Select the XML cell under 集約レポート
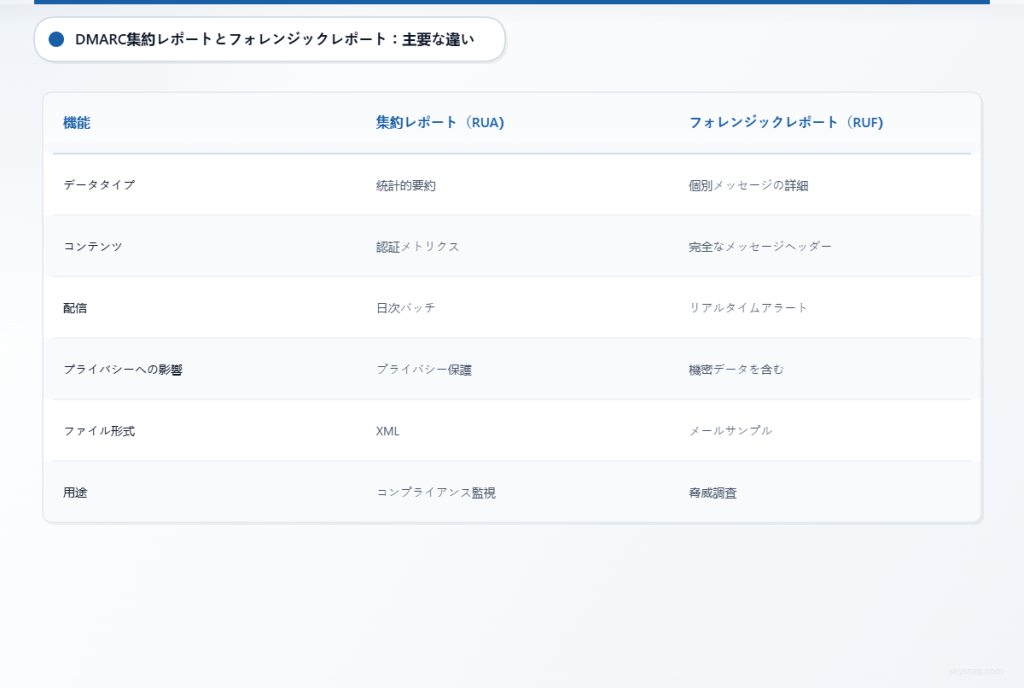This screenshot has height=688, width=1024. [388, 431]
